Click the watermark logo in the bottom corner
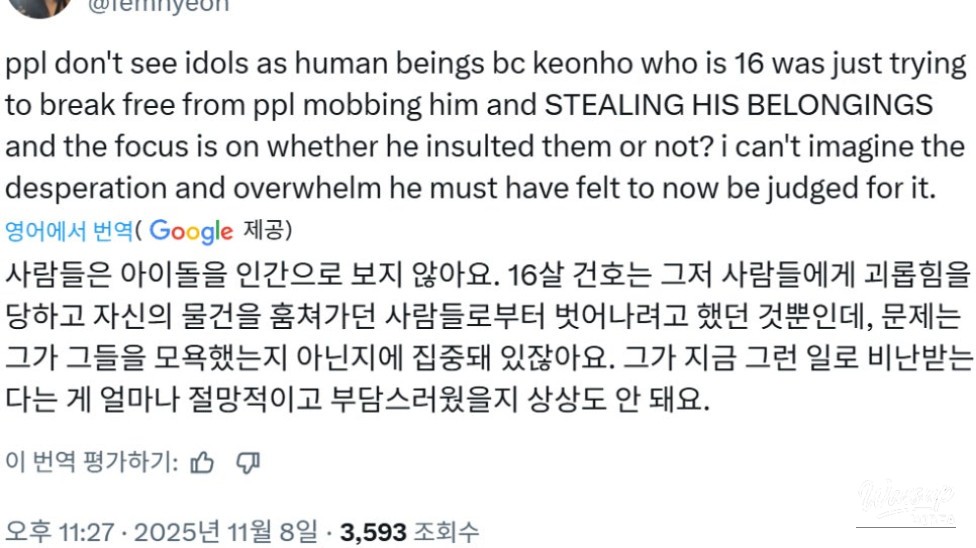This screenshot has width=976, height=548. pyautogui.click(x=905, y=503)
